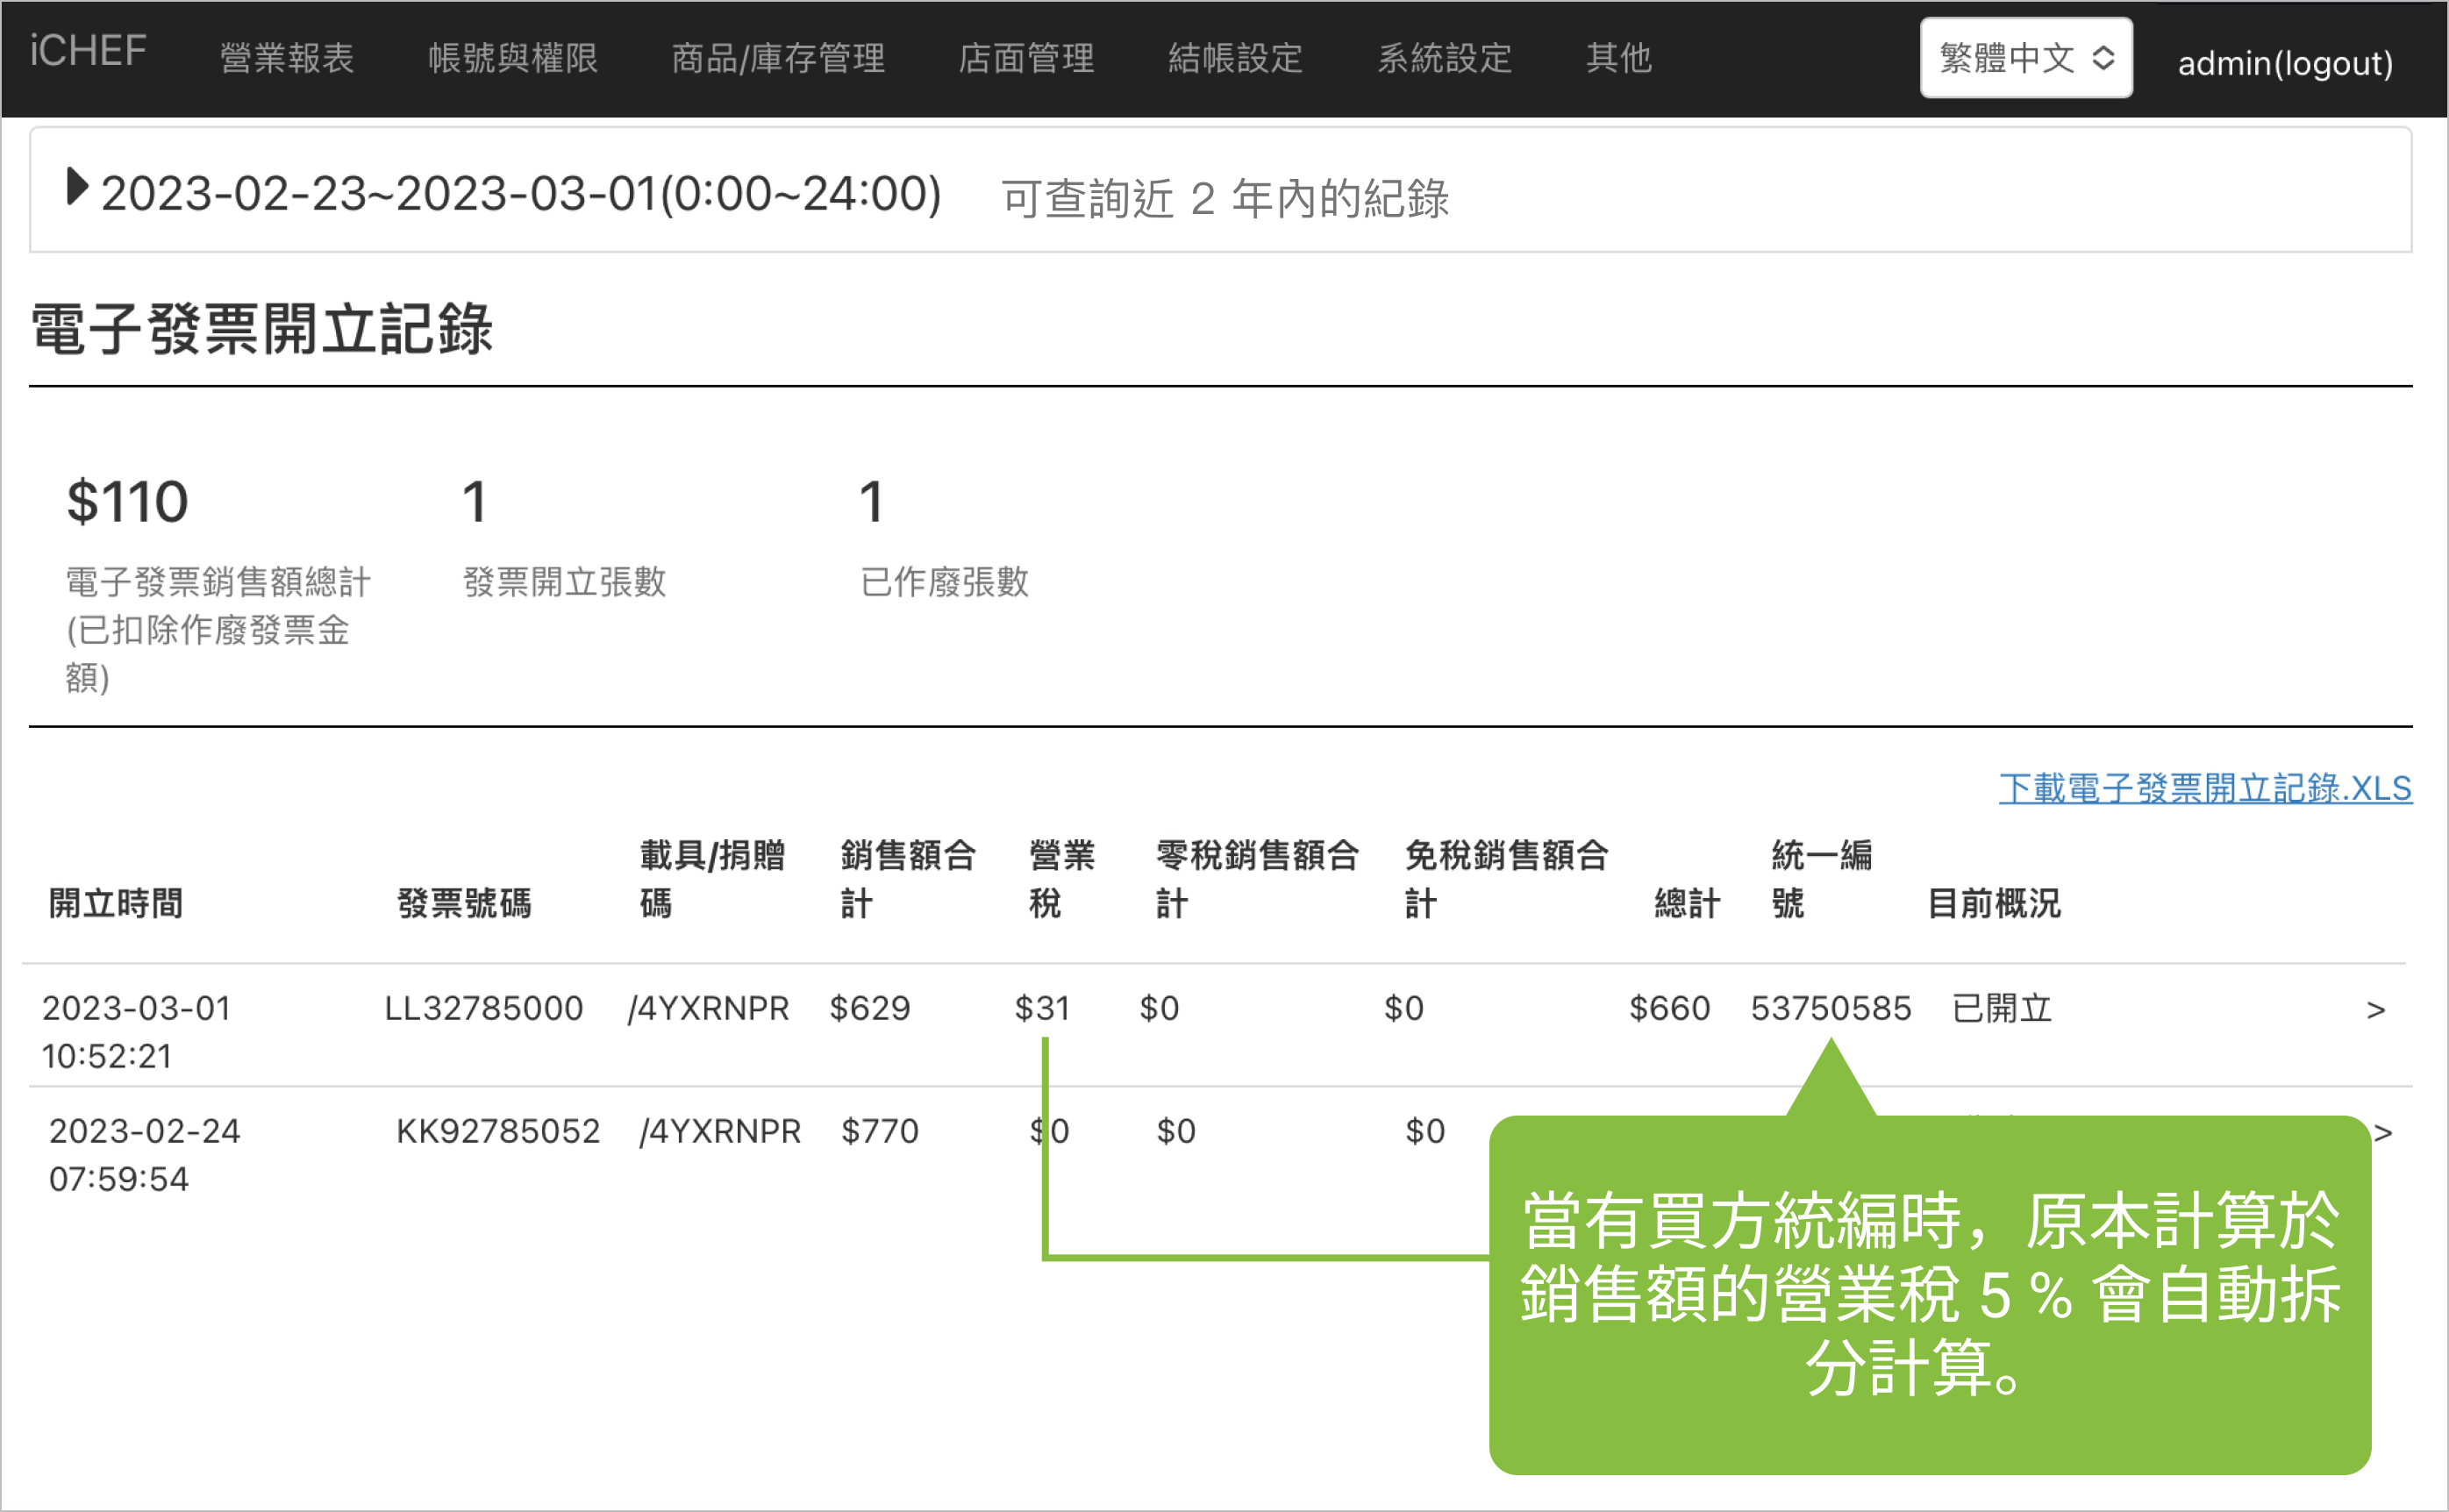
Task: Open the 營業報表 menu
Action: pyautogui.click(x=287, y=58)
